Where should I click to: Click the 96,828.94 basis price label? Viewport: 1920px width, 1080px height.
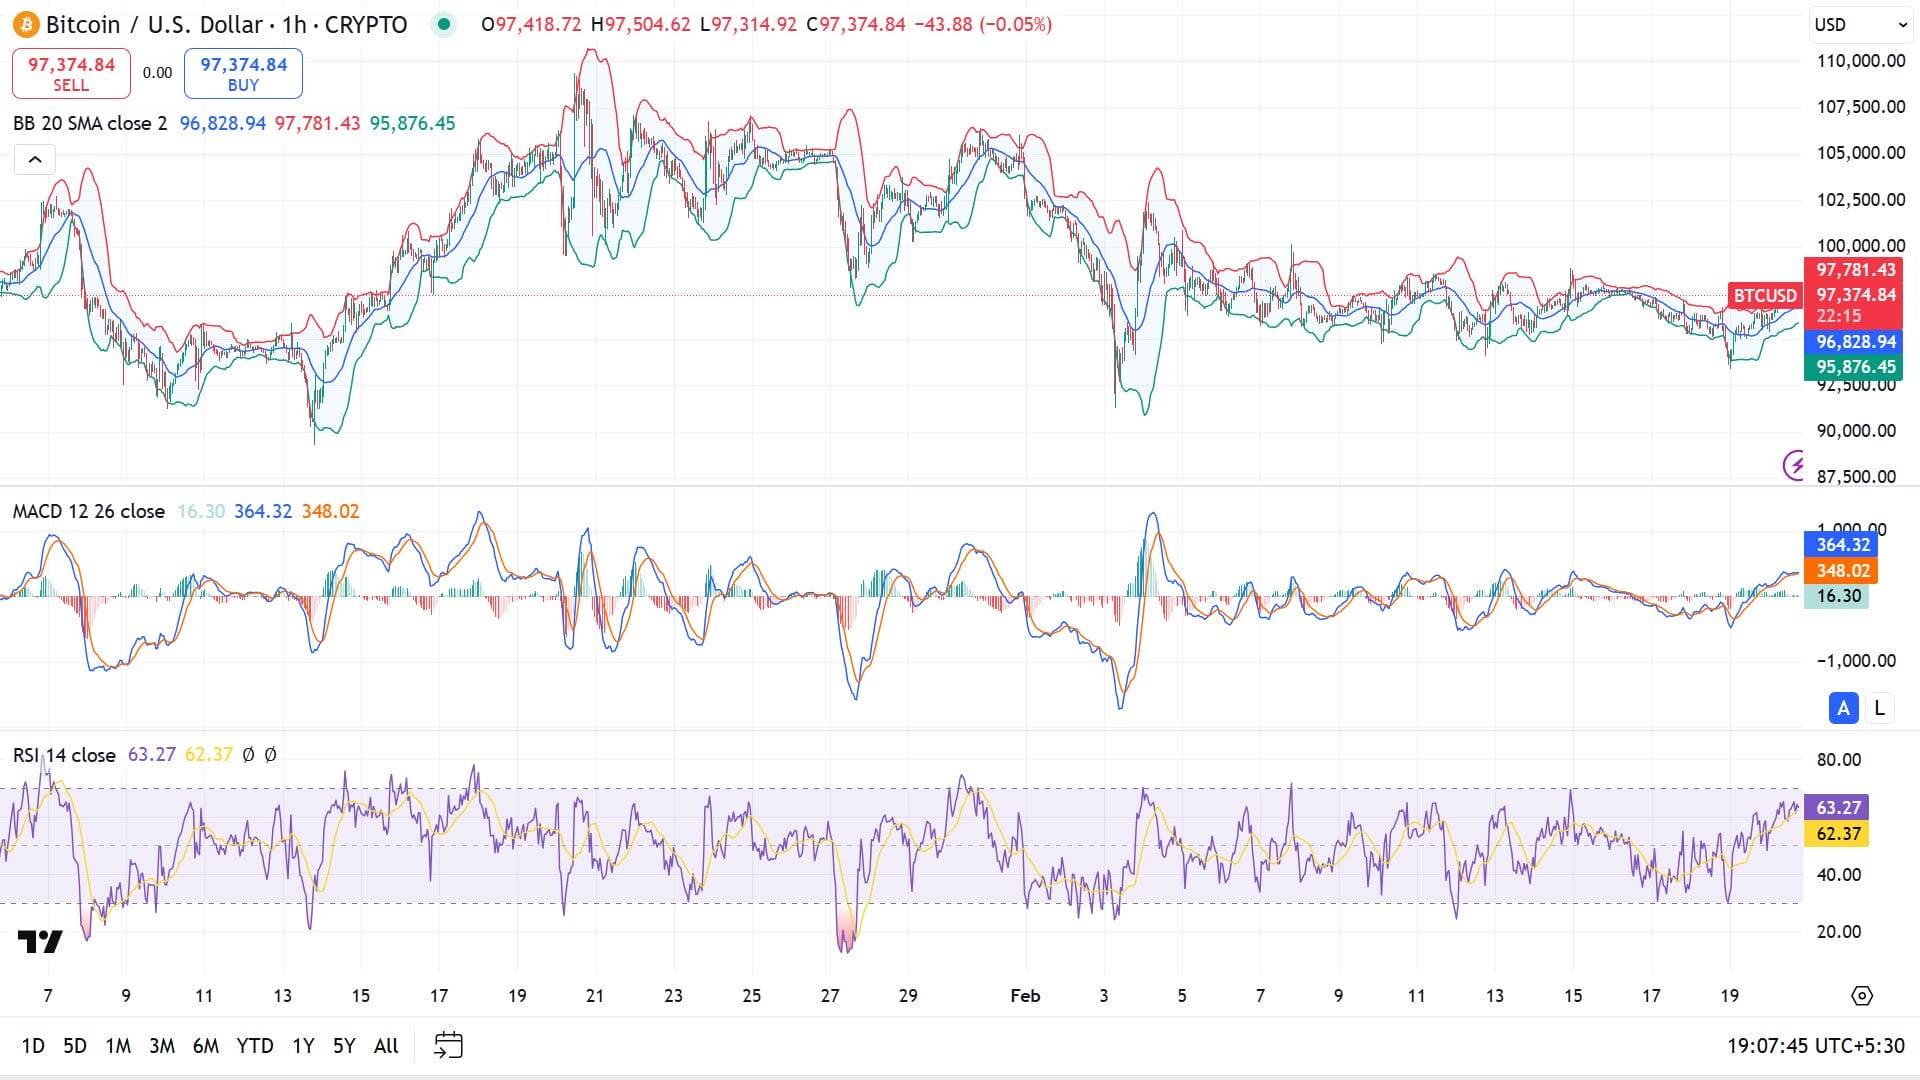1855,342
